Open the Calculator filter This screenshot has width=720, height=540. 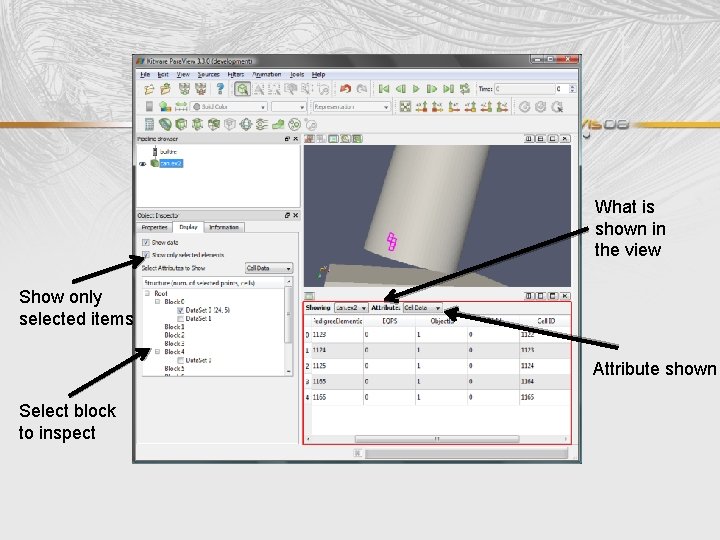coord(149,124)
